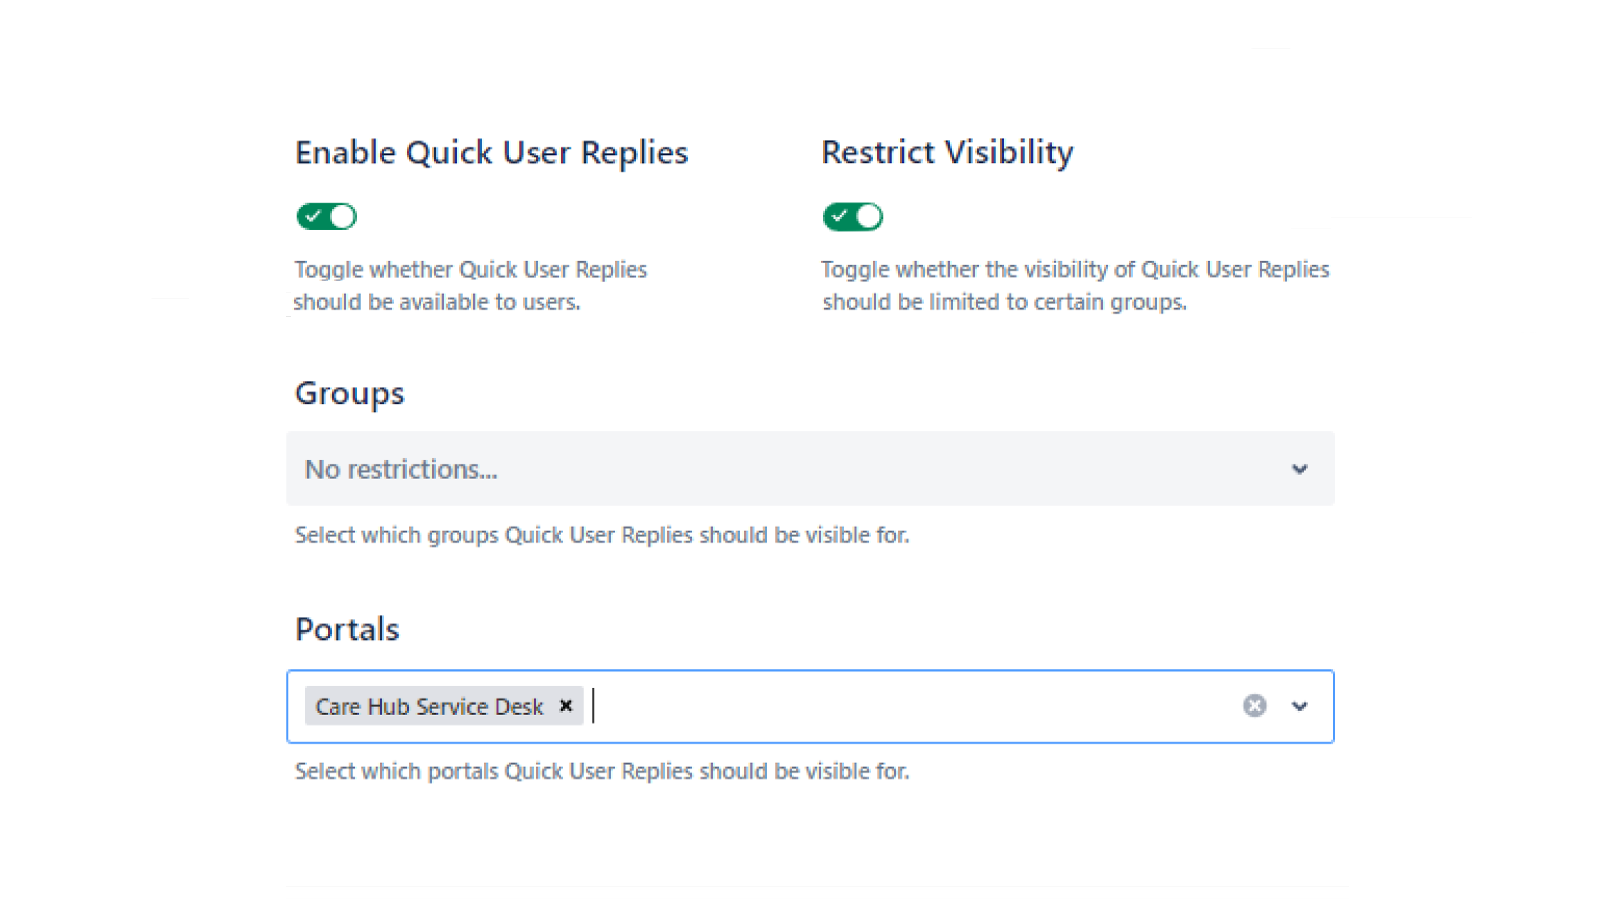Remove the Care Hub Service Desk tag
The image size is (1600, 900).
point(566,706)
